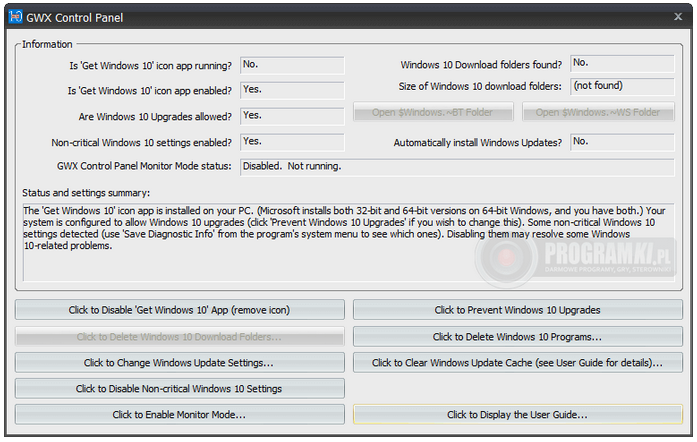Select Windows 10 Download folders found field
The image size is (697, 442).
click(622, 64)
